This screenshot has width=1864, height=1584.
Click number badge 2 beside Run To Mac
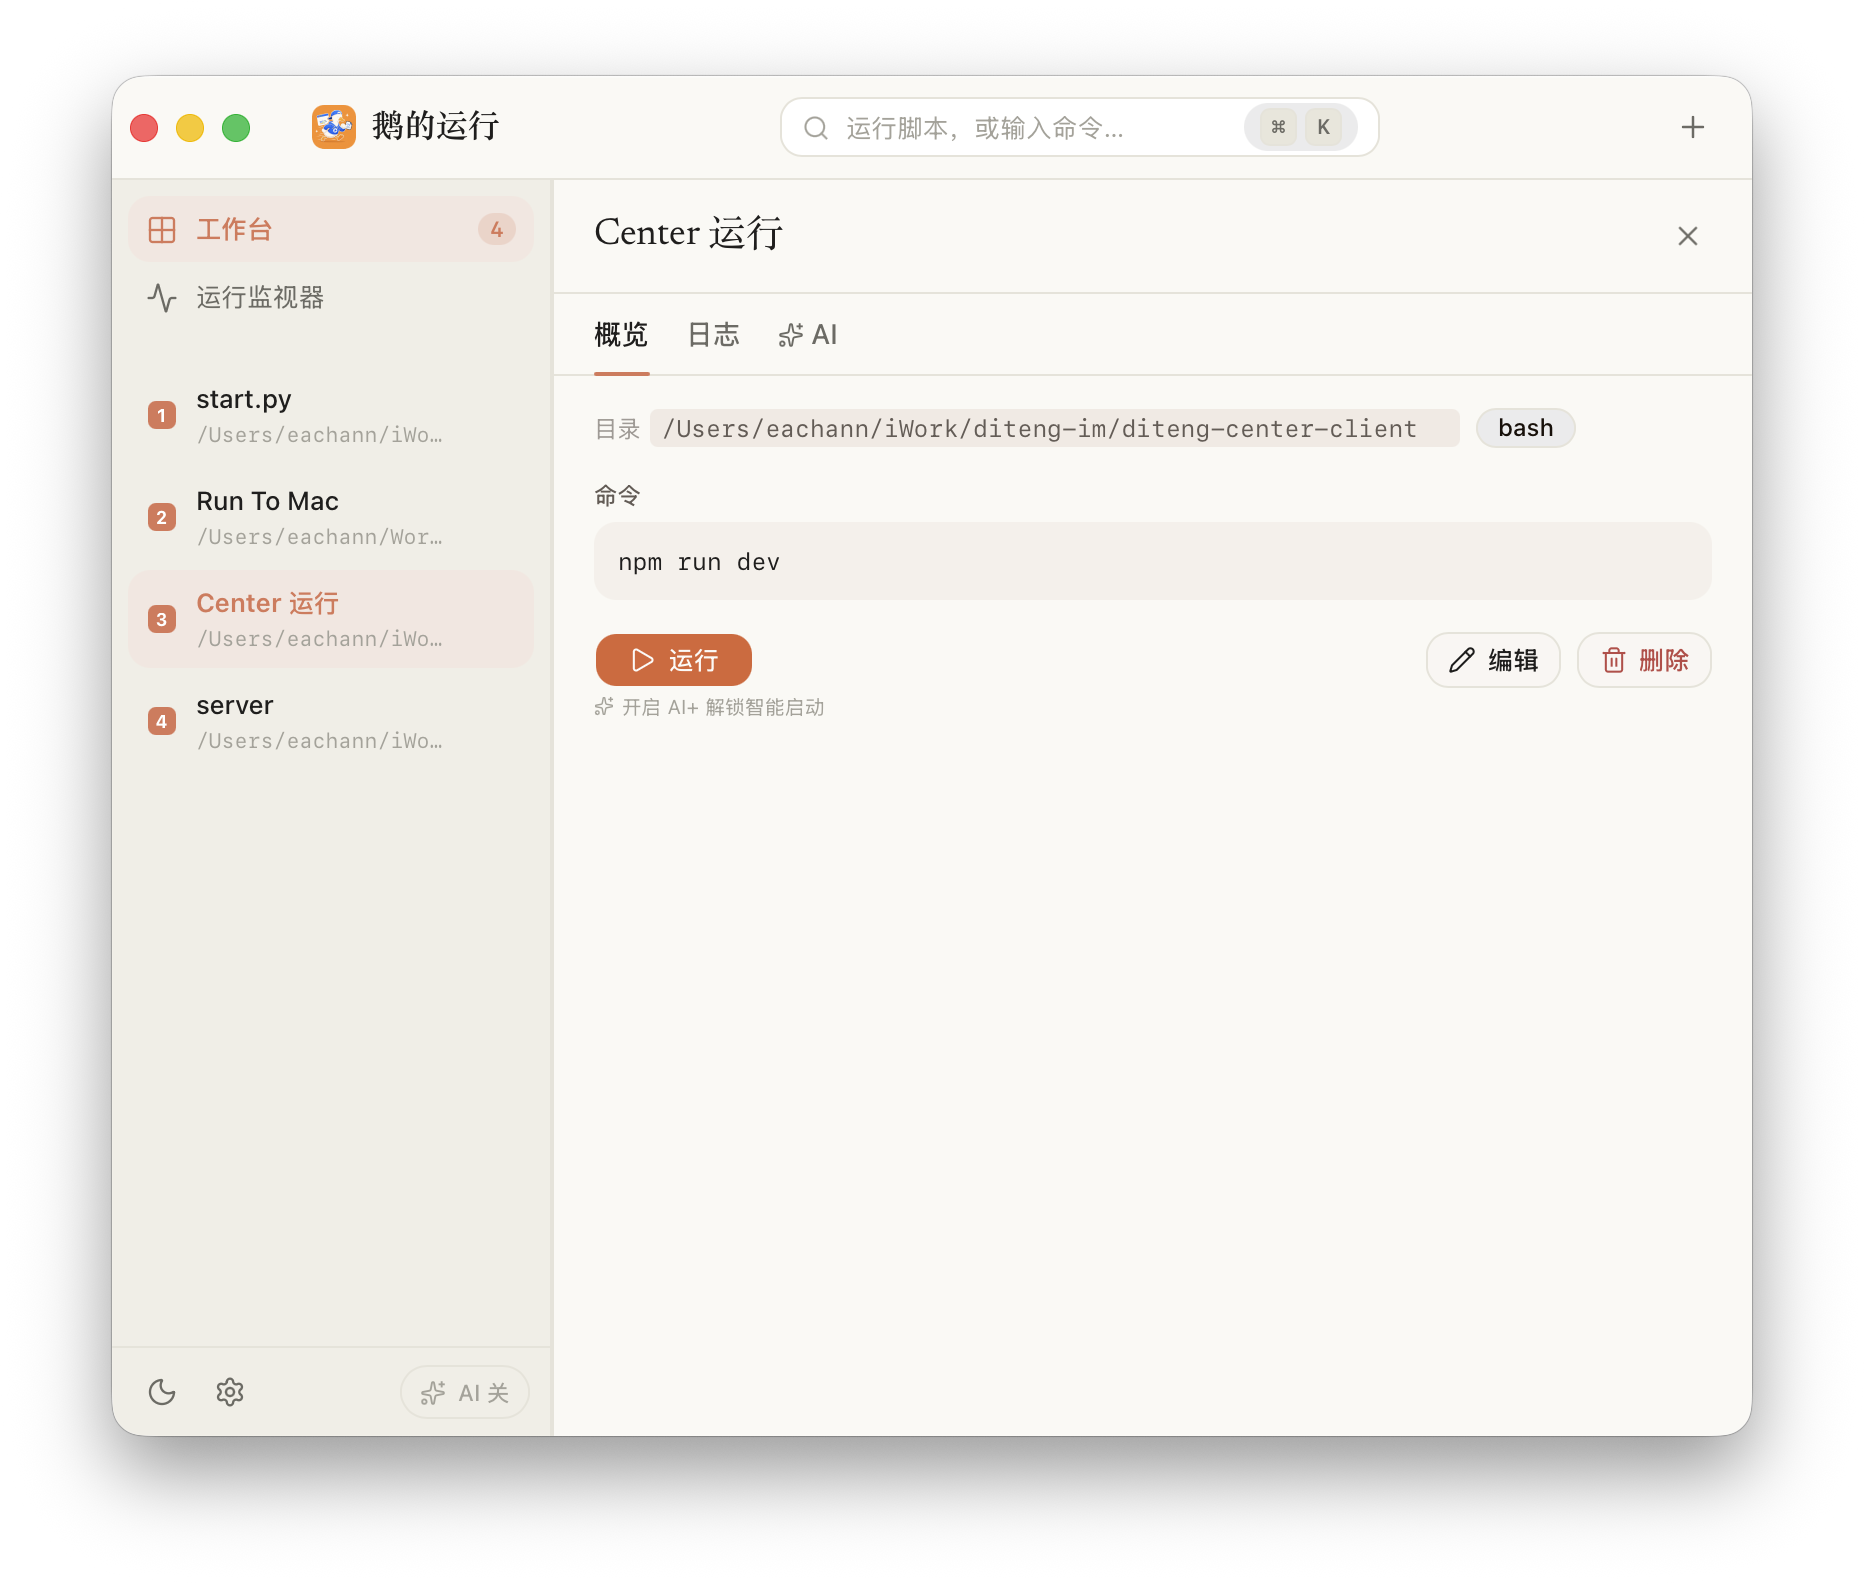(162, 517)
